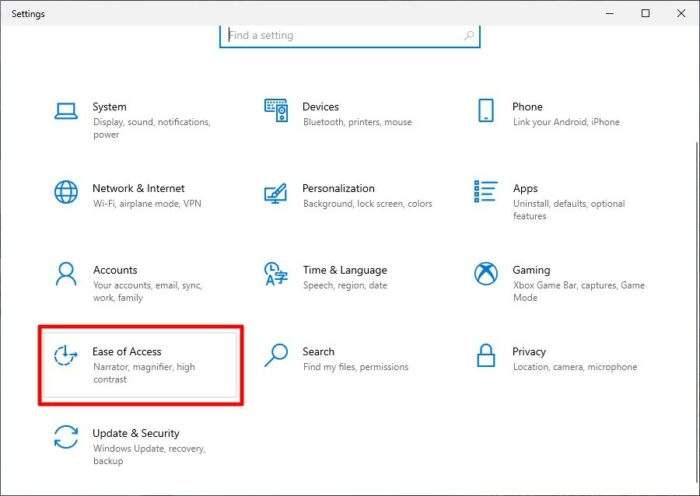Viewport: 700px width, 496px height.
Task: Select the Search magnifying glass icon
Action: [276, 355]
